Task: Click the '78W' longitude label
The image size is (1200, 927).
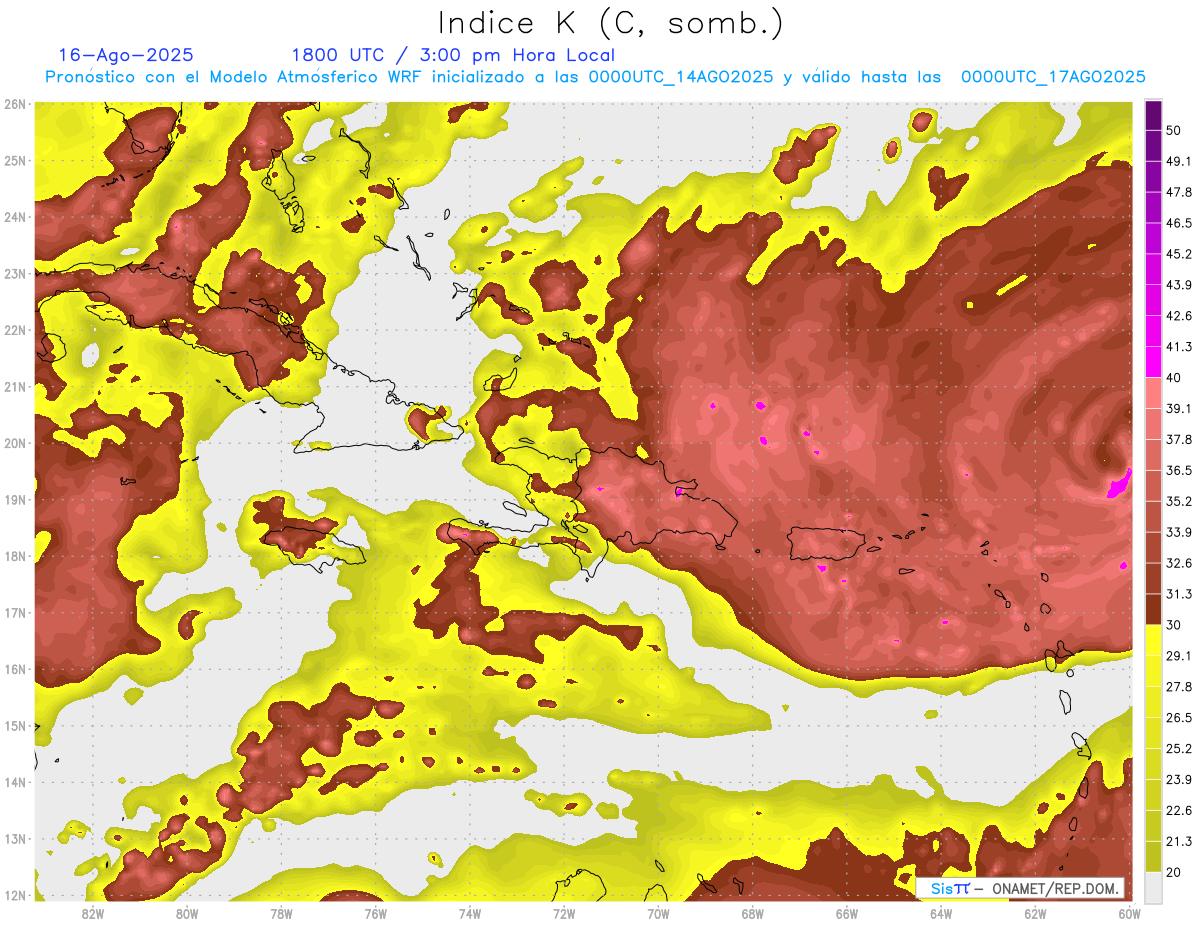Action: pyautogui.click(x=281, y=914)
